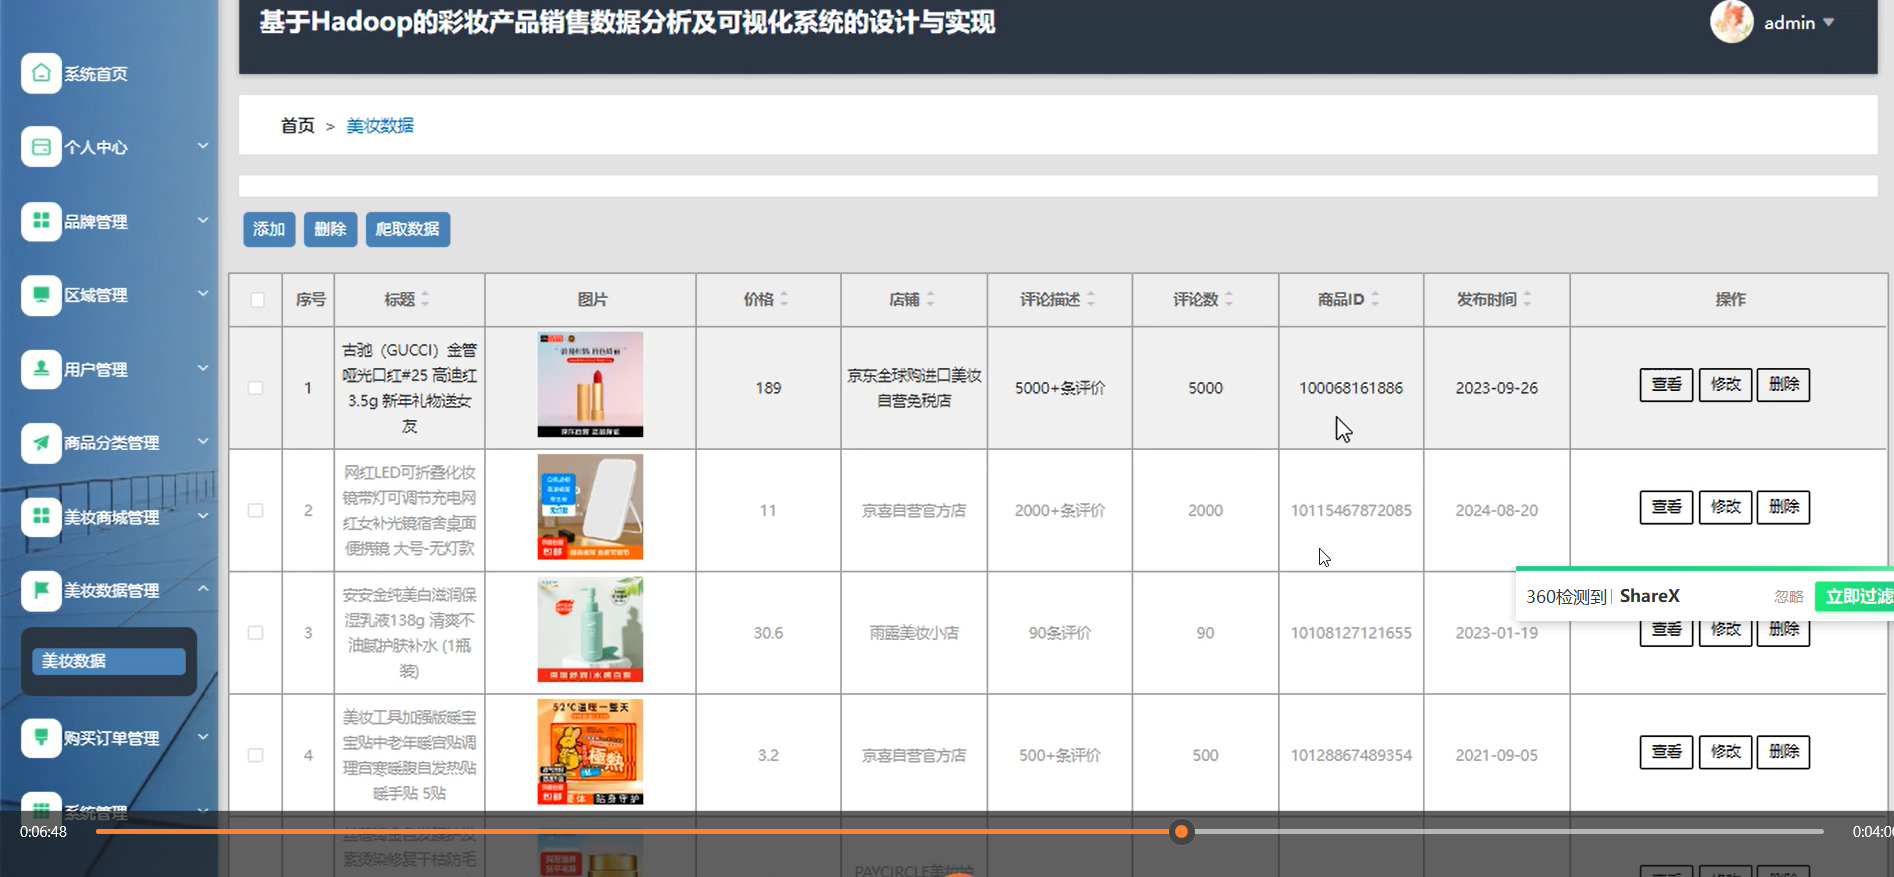Click product ID 10128867489354
1894x877 pixels.
pos(1351,755)
